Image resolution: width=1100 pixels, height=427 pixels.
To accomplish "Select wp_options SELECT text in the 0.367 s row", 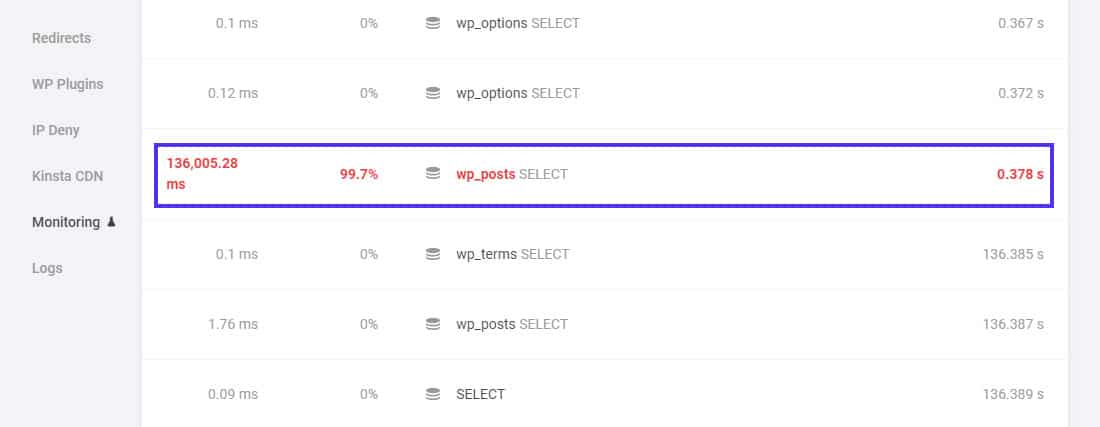I will coord(517,23).
